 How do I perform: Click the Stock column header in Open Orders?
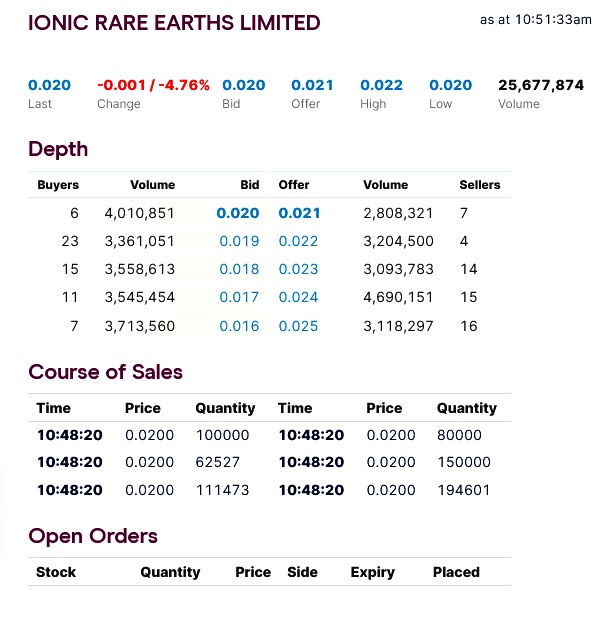56,572
